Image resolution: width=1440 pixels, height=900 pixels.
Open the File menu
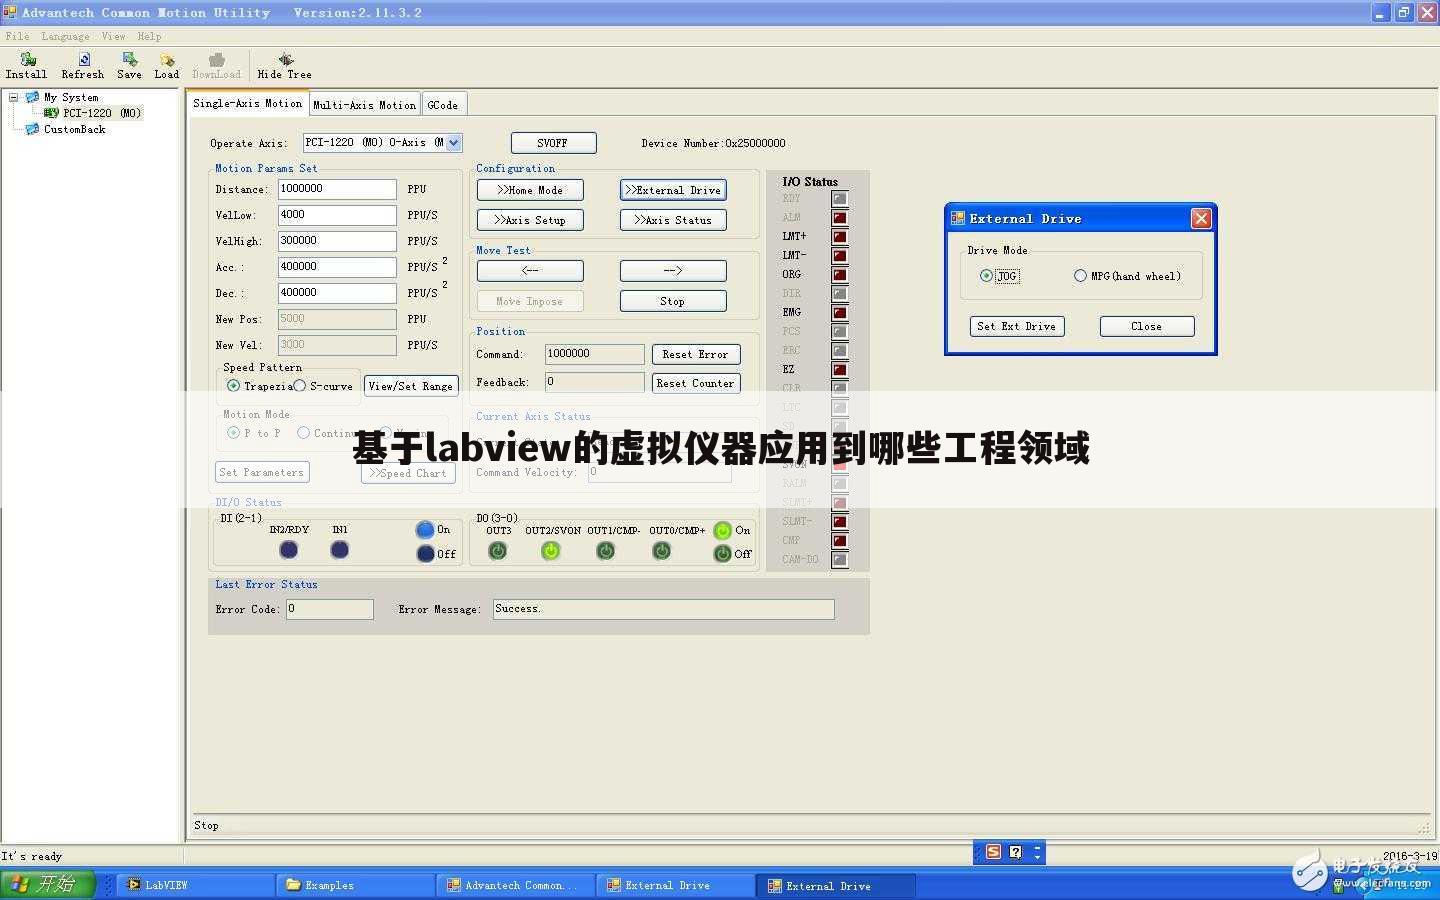(x=17, y=36)
